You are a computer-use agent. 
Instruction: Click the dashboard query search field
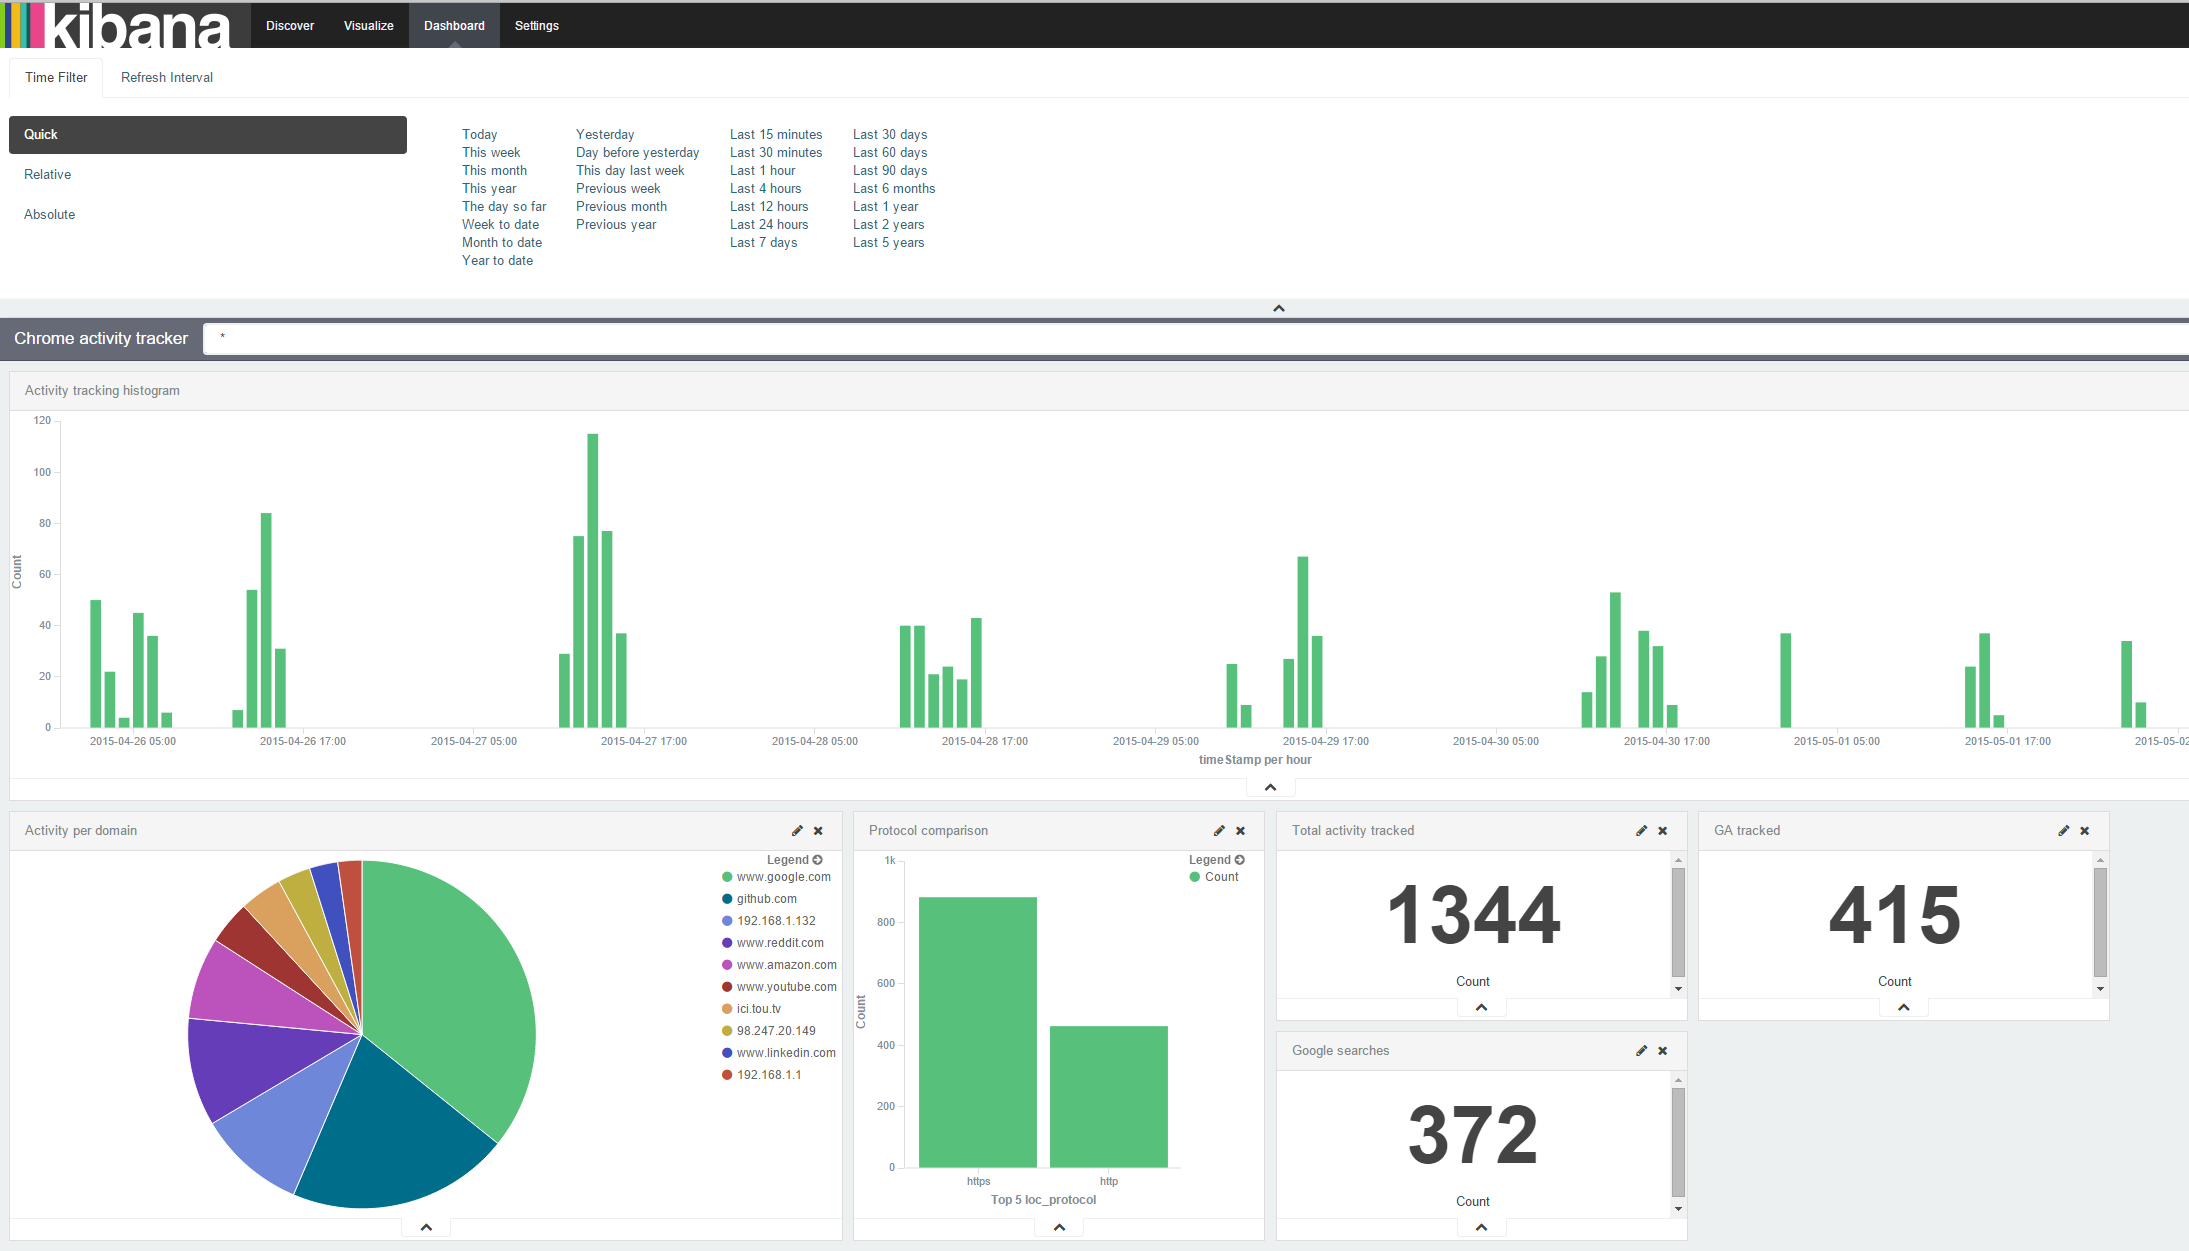(x=1195, y=338)
